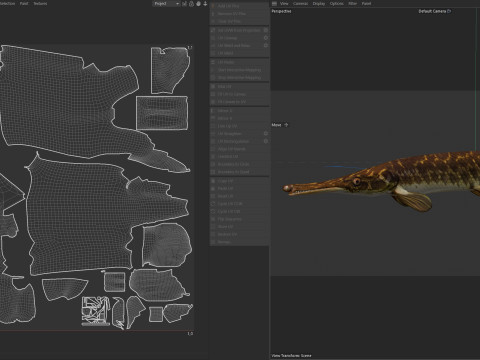Image resolution: width=480 pixels, height=360 pixels.
Task: Choose Fit Canvas to UV
Action: point(239,102)
